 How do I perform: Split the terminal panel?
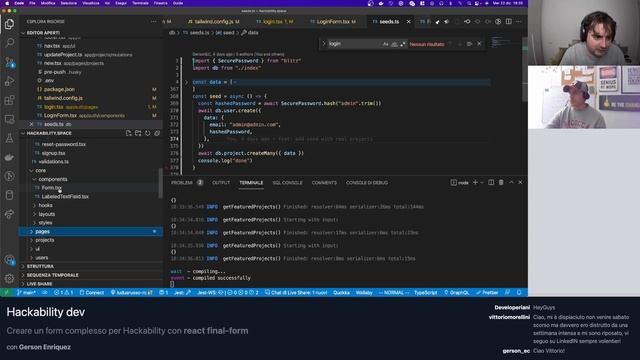click(491, 182)
